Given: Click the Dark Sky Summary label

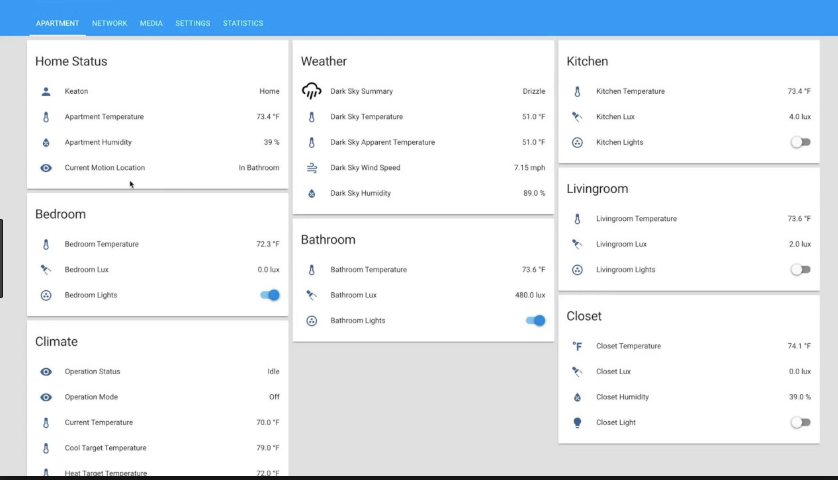Looking at the screenshot, I should pos(361,91).
